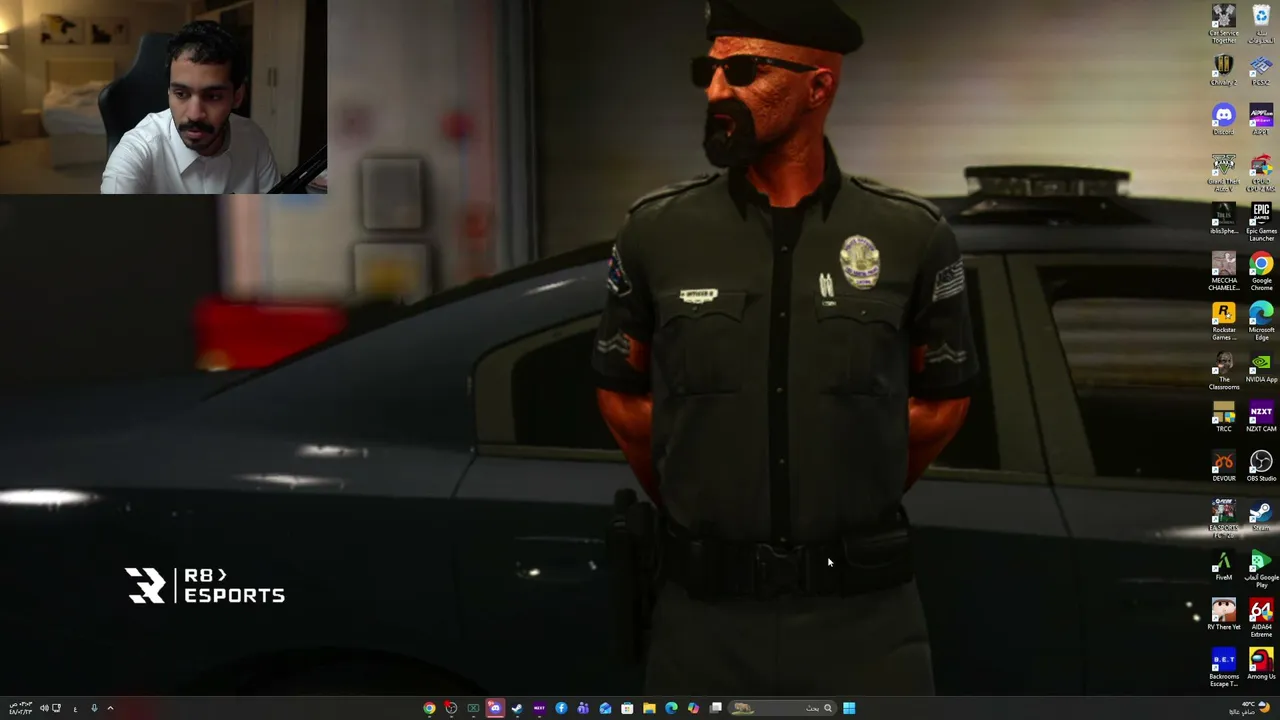The image size is (1280, 720).
Task: Open the PCSX2 emulator shortcut
Action: point(1261,70)
